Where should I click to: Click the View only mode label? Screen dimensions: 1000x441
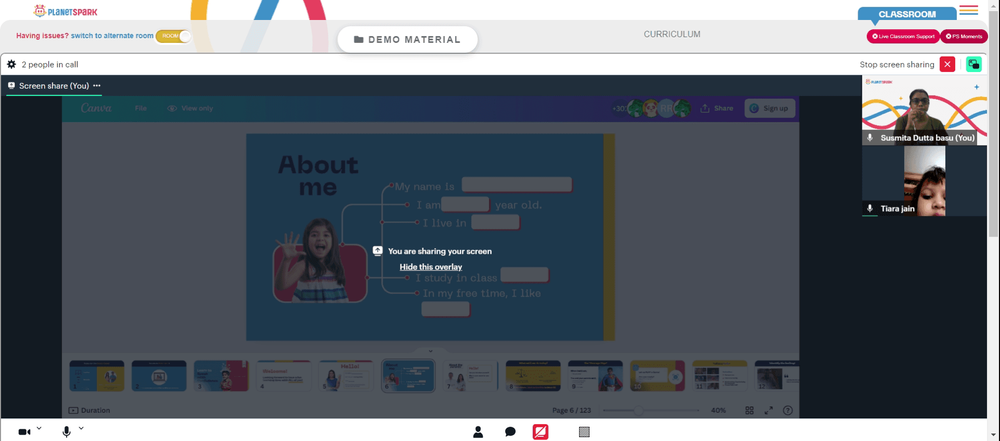point(190,108)
